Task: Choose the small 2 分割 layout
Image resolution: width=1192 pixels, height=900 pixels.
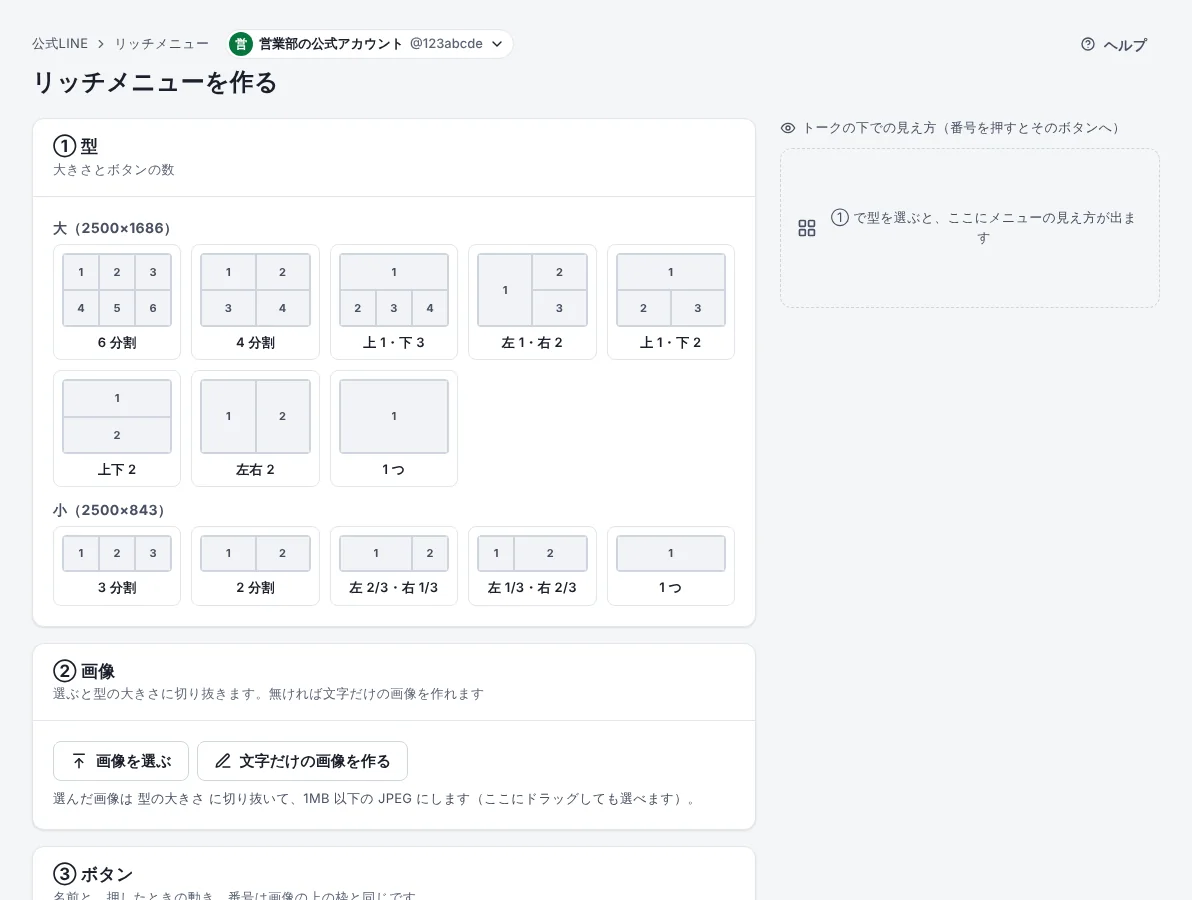Action: pyautogui.click(x=255, y=566)
